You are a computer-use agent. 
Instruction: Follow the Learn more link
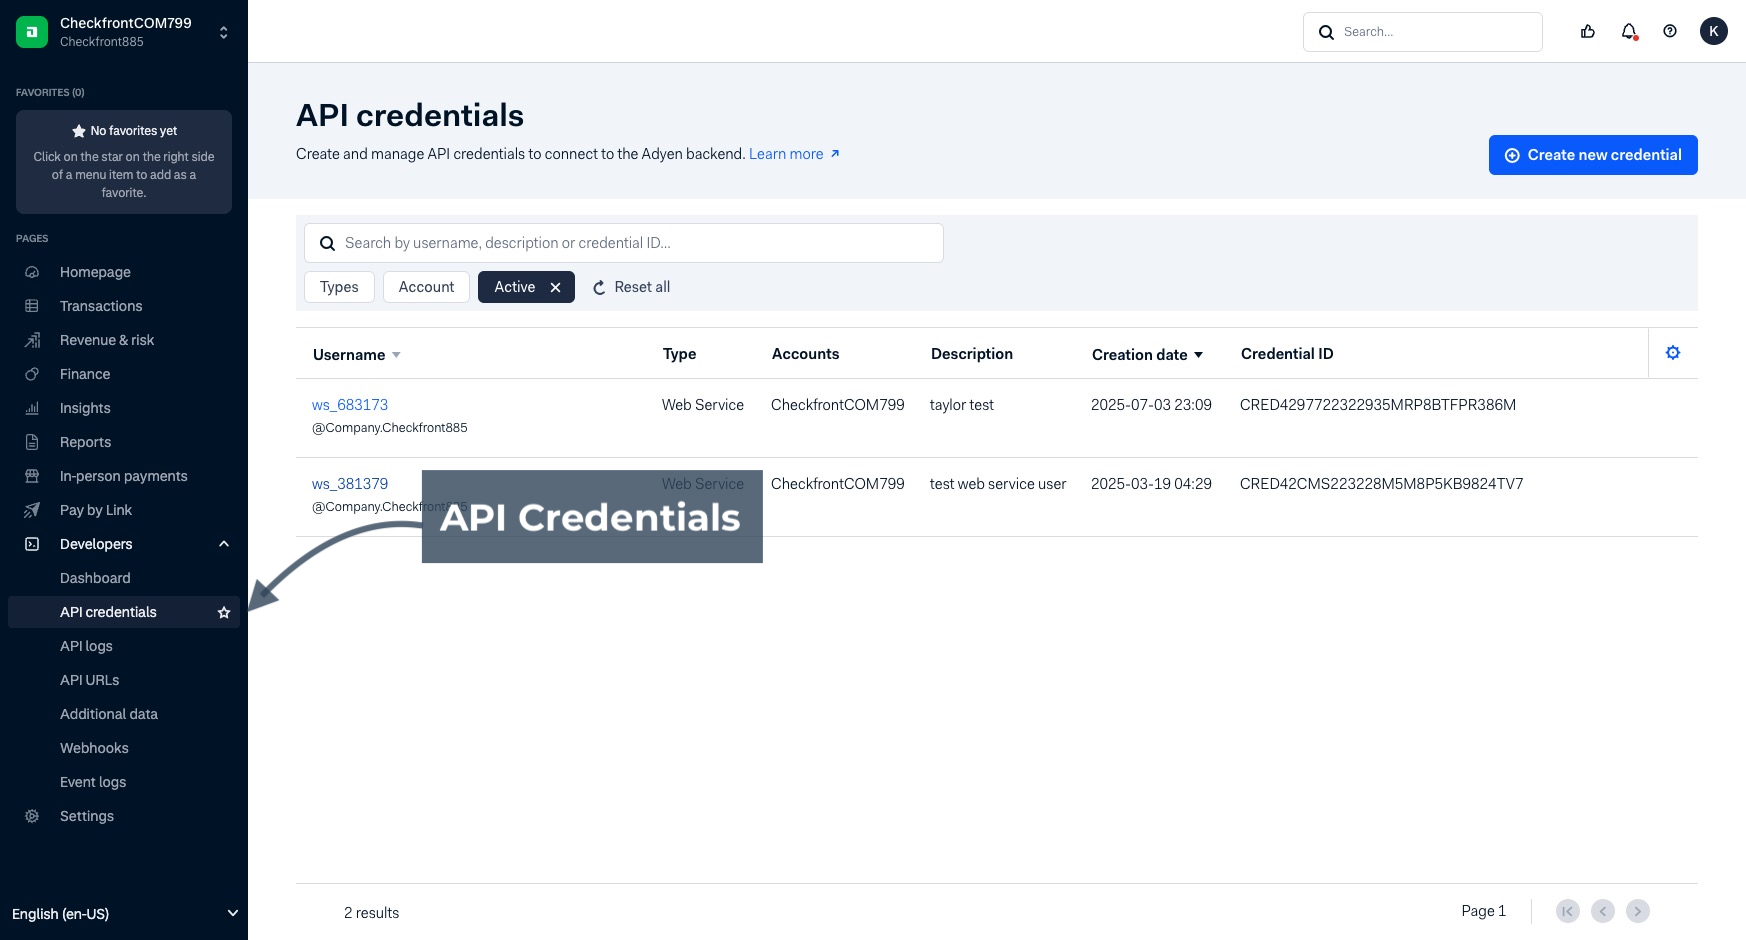[x=794, y=154]
